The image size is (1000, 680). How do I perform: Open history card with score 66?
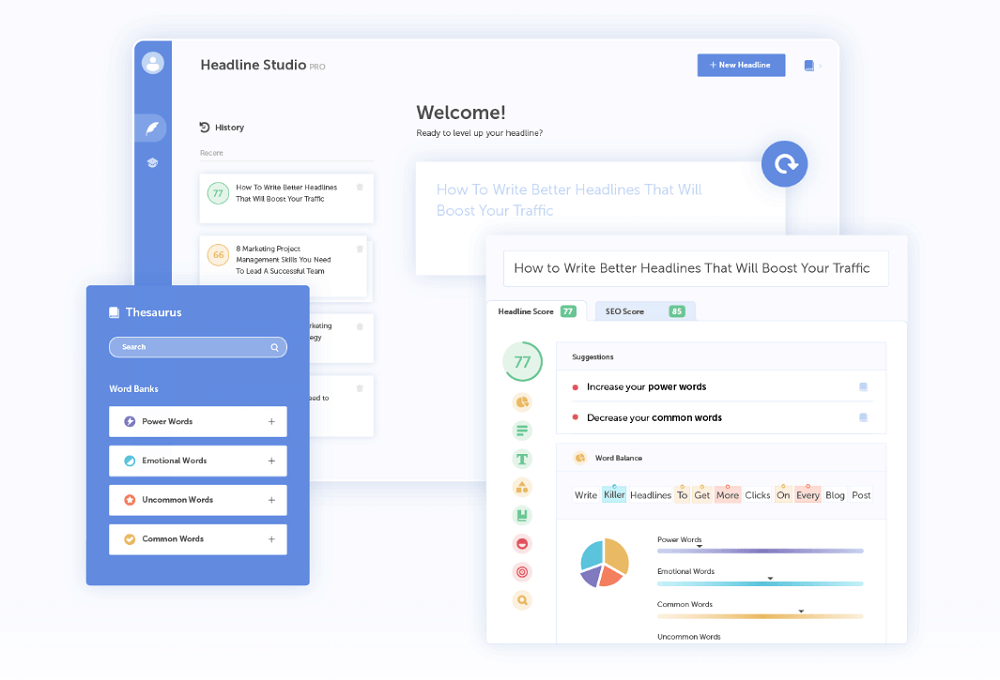click(283, 266)
